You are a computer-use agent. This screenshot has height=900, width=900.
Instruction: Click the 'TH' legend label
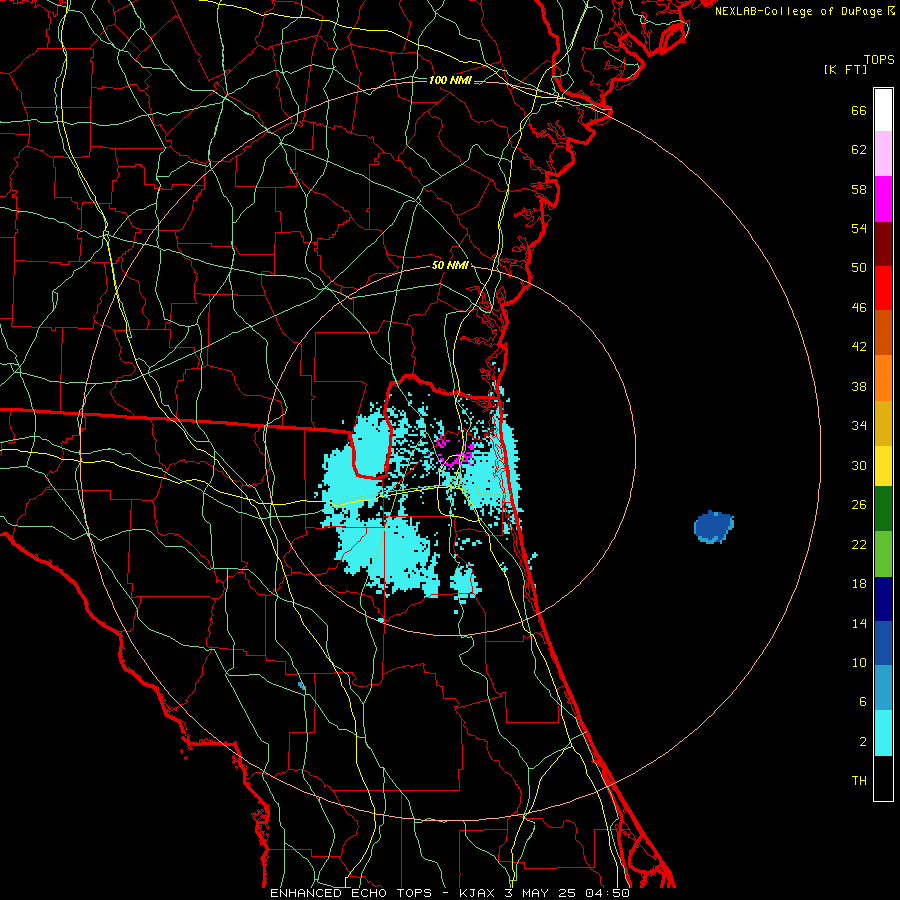[859, 781]
